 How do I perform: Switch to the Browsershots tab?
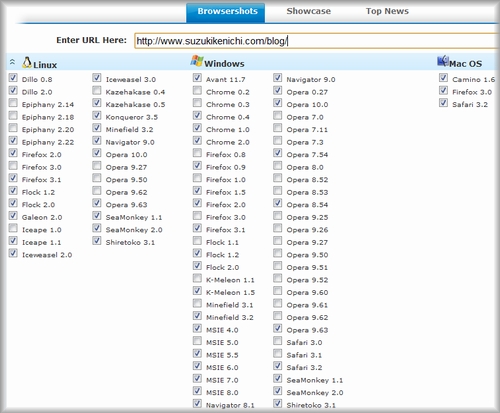(x=226, y=12)
